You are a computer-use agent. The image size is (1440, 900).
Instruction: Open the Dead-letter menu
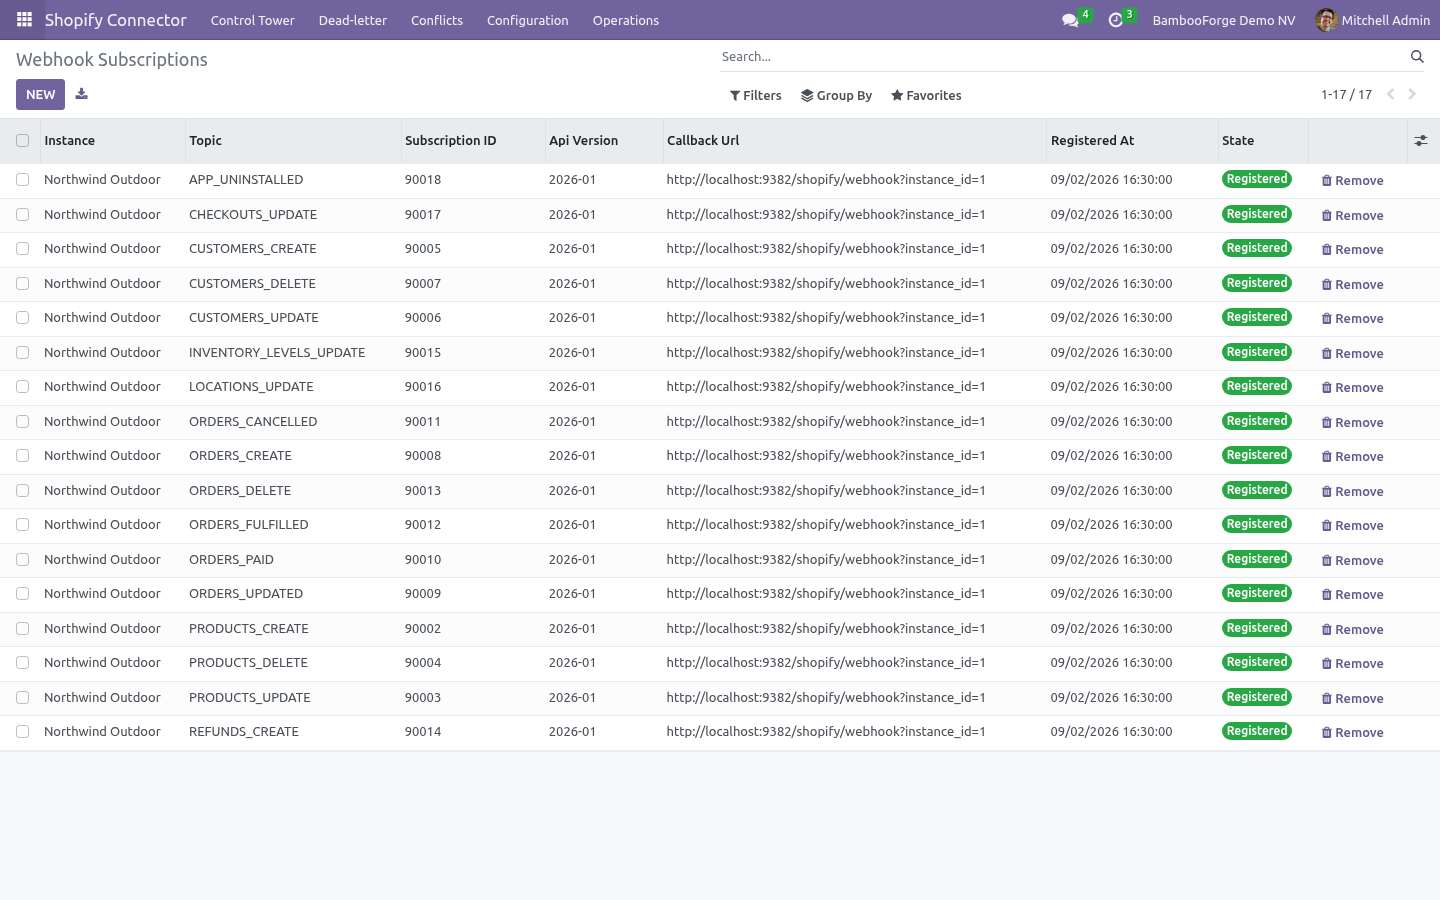pos(353,20)
